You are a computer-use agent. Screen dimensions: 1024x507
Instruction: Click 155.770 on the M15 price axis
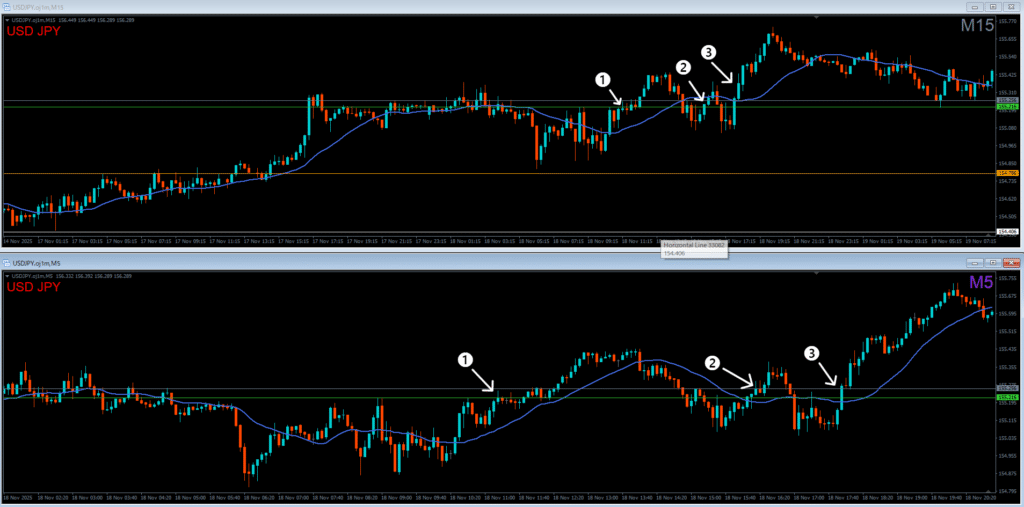1006,20
